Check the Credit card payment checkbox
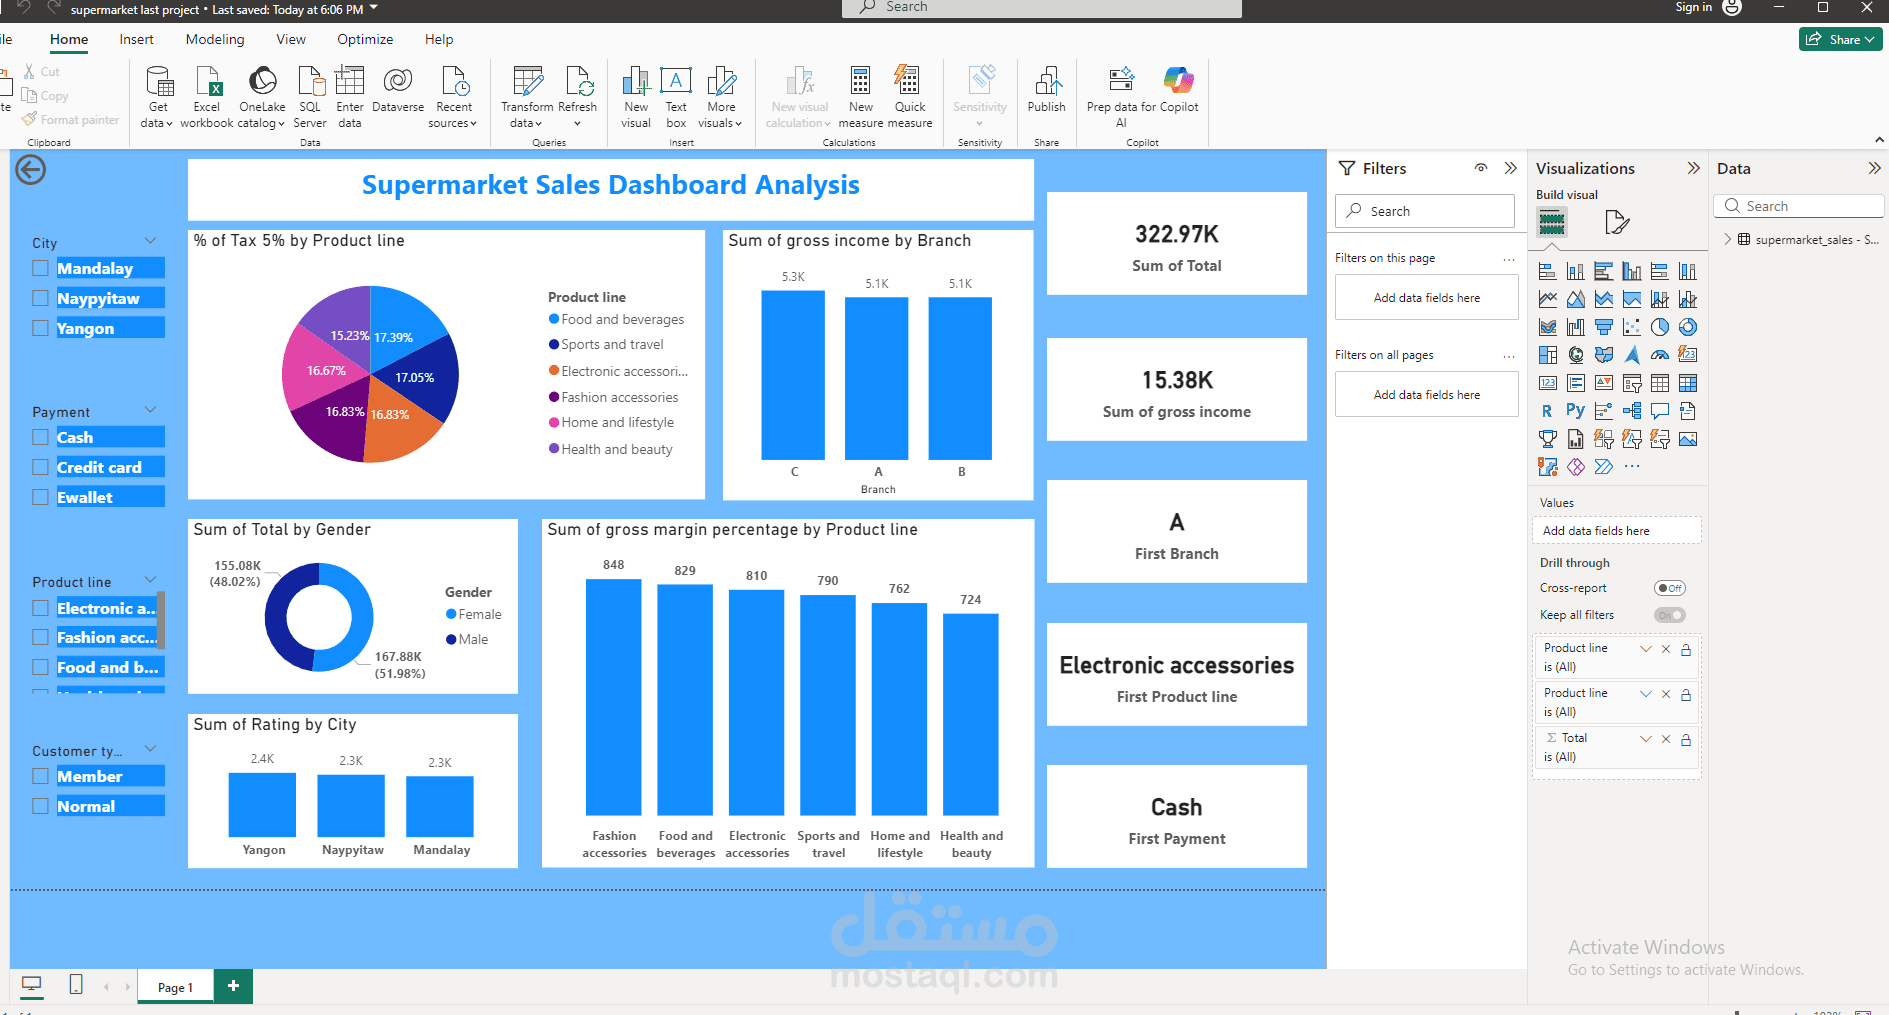 [40, 467]
